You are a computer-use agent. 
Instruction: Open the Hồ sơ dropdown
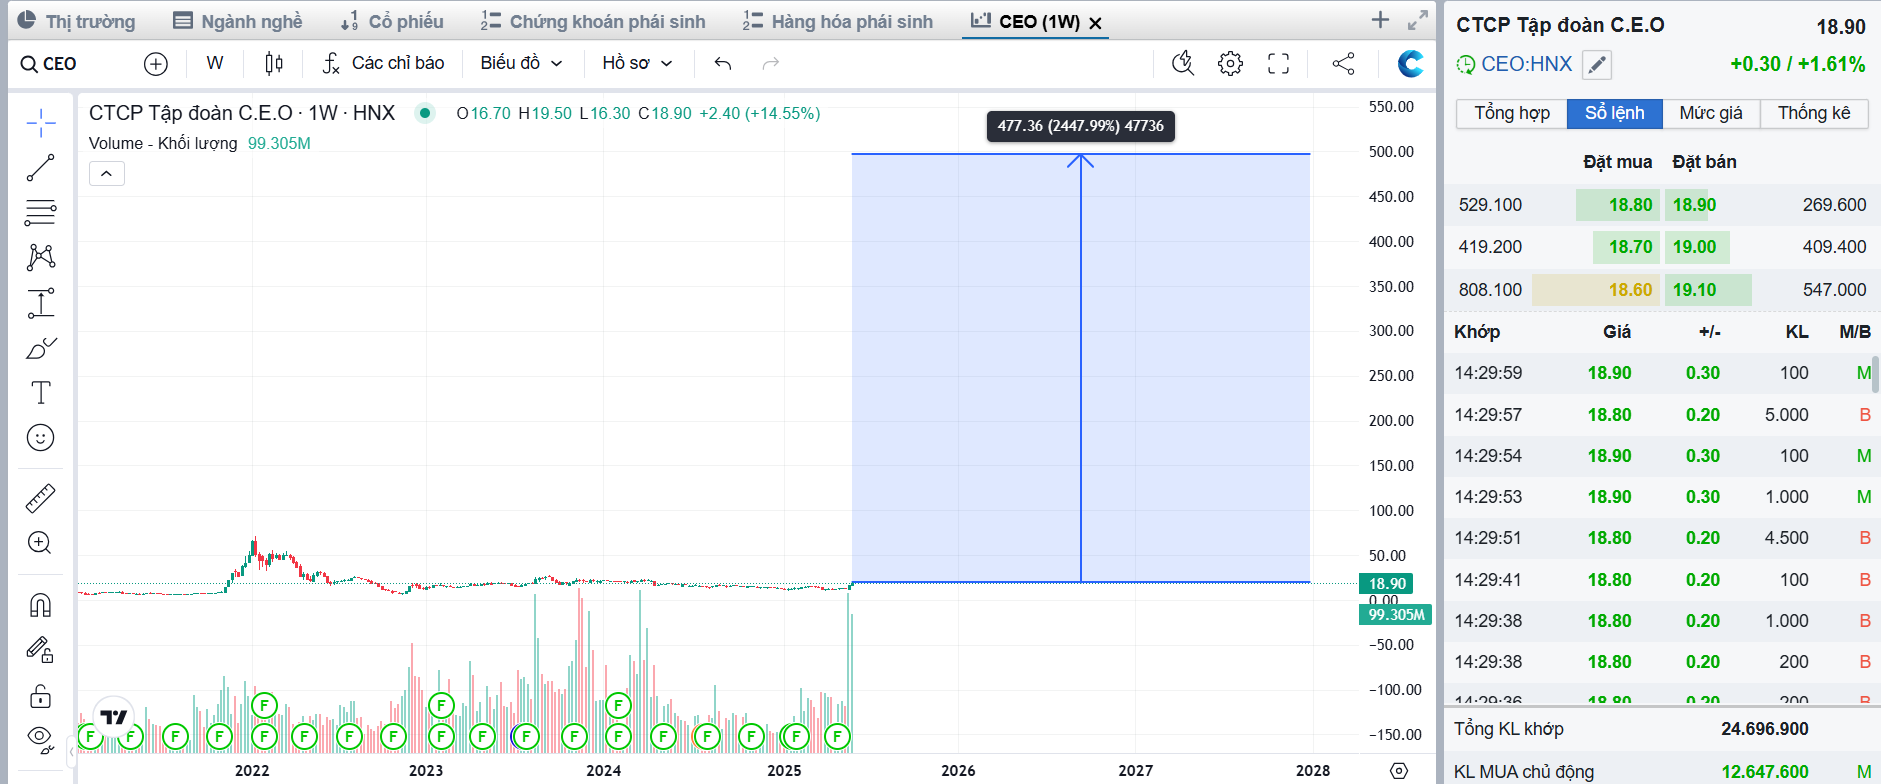pos(637,63)
